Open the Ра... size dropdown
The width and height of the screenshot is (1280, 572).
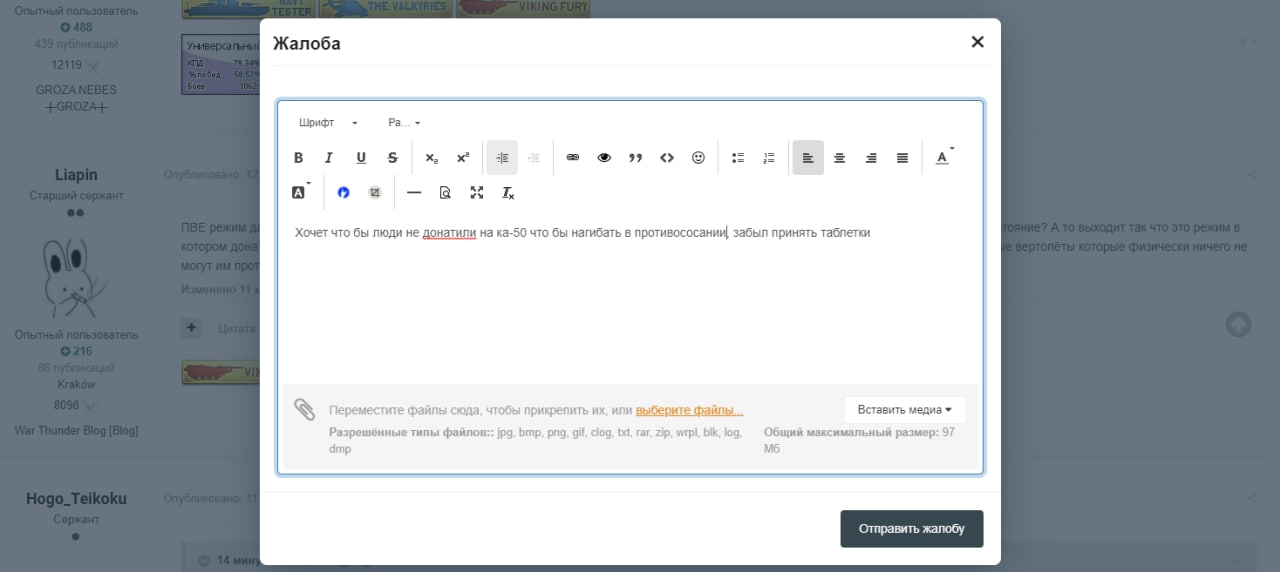click(x=404, y=123)
